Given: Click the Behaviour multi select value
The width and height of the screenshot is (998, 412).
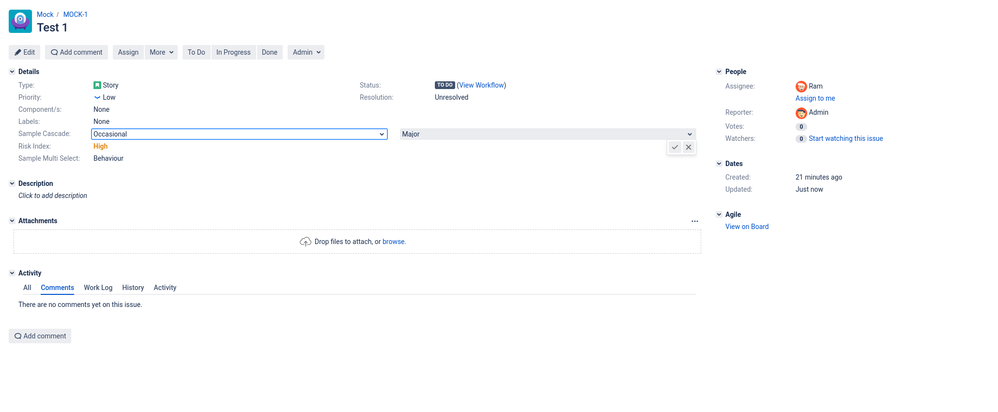Looking at the screenshot, I should [108, 159].
